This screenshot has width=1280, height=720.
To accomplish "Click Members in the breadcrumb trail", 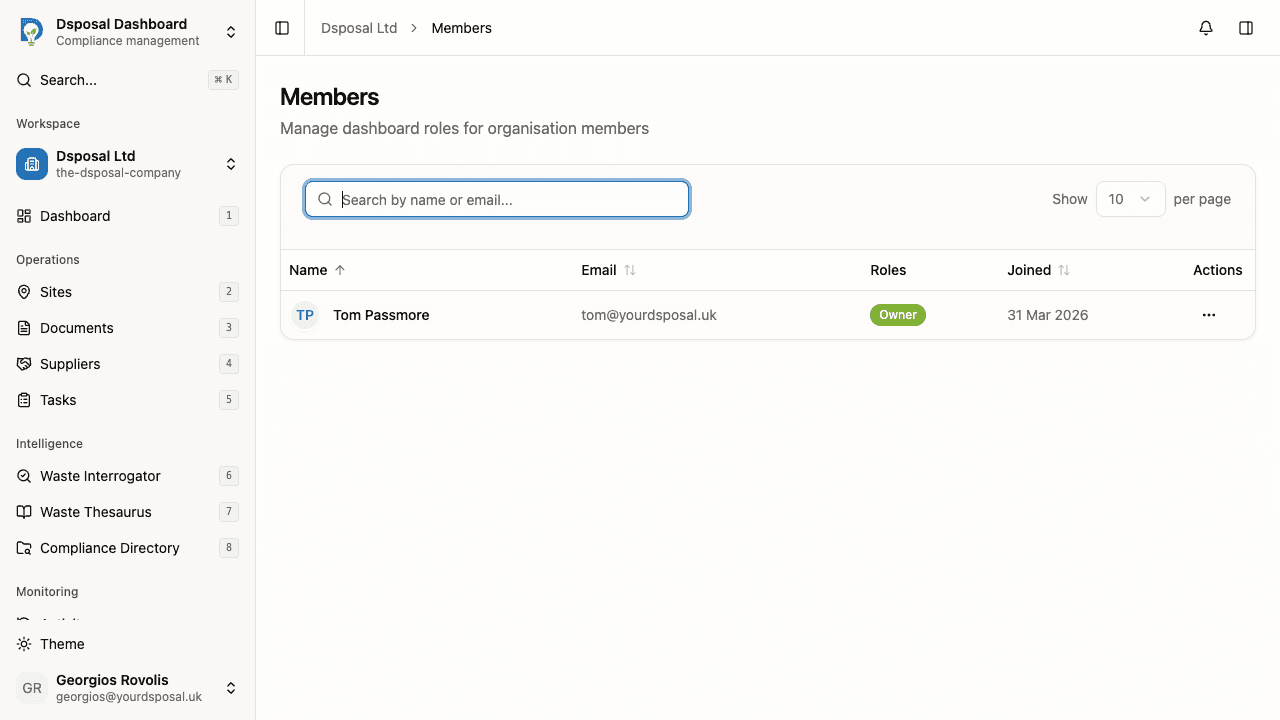I will [x=461, y=28].
